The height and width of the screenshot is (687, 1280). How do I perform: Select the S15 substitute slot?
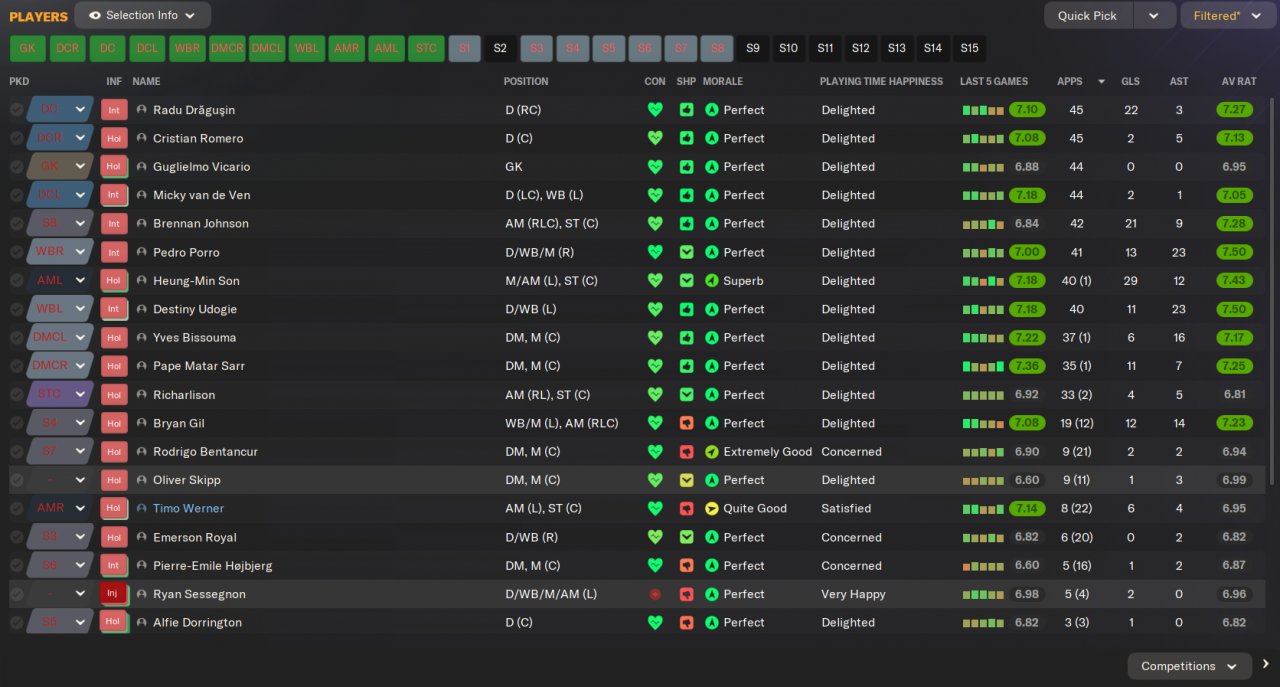969,48
